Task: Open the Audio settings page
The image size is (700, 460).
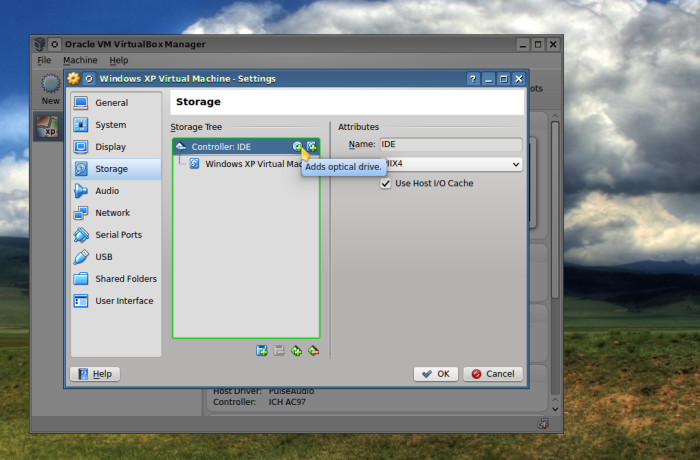Action: [x=116, y=191]
